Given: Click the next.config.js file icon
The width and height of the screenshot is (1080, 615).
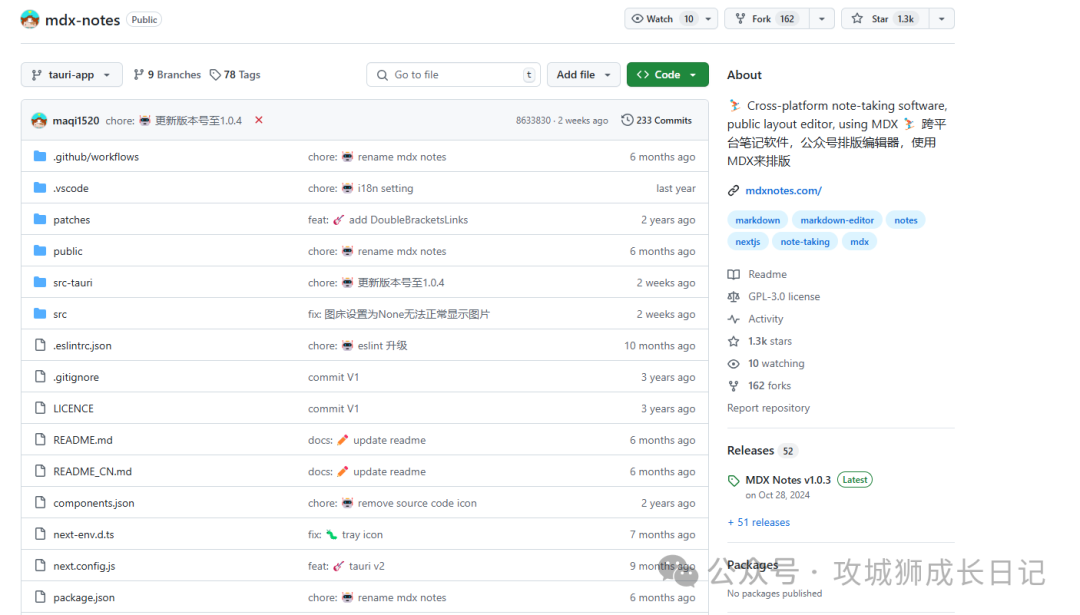Looking at the screenshot, I should point(40,566).
